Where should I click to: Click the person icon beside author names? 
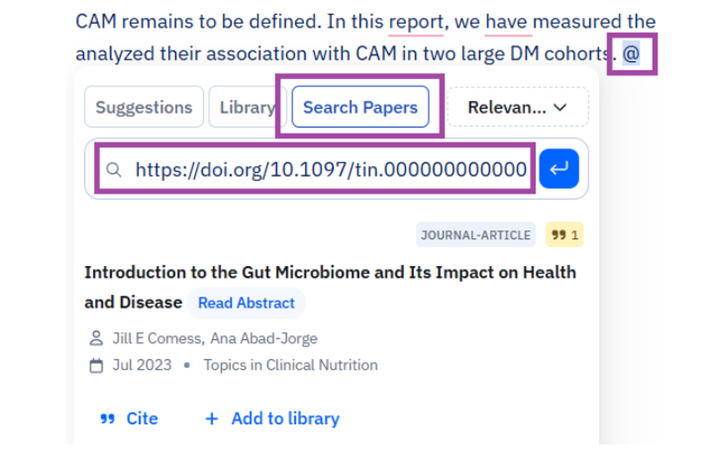coord(96,338)
